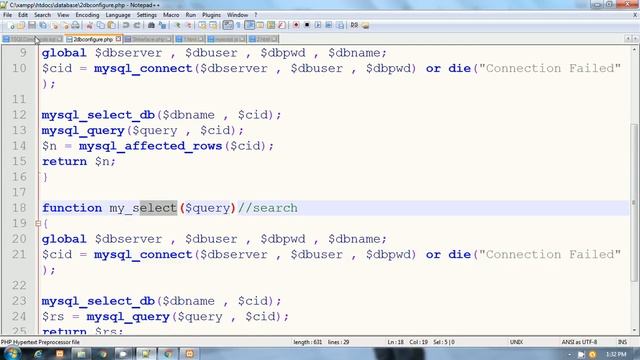The width and height of the screenshot is (640, 360).
Task: Click scroll-up arrow of the editor scrollbar
Action: tap(634, 50)
